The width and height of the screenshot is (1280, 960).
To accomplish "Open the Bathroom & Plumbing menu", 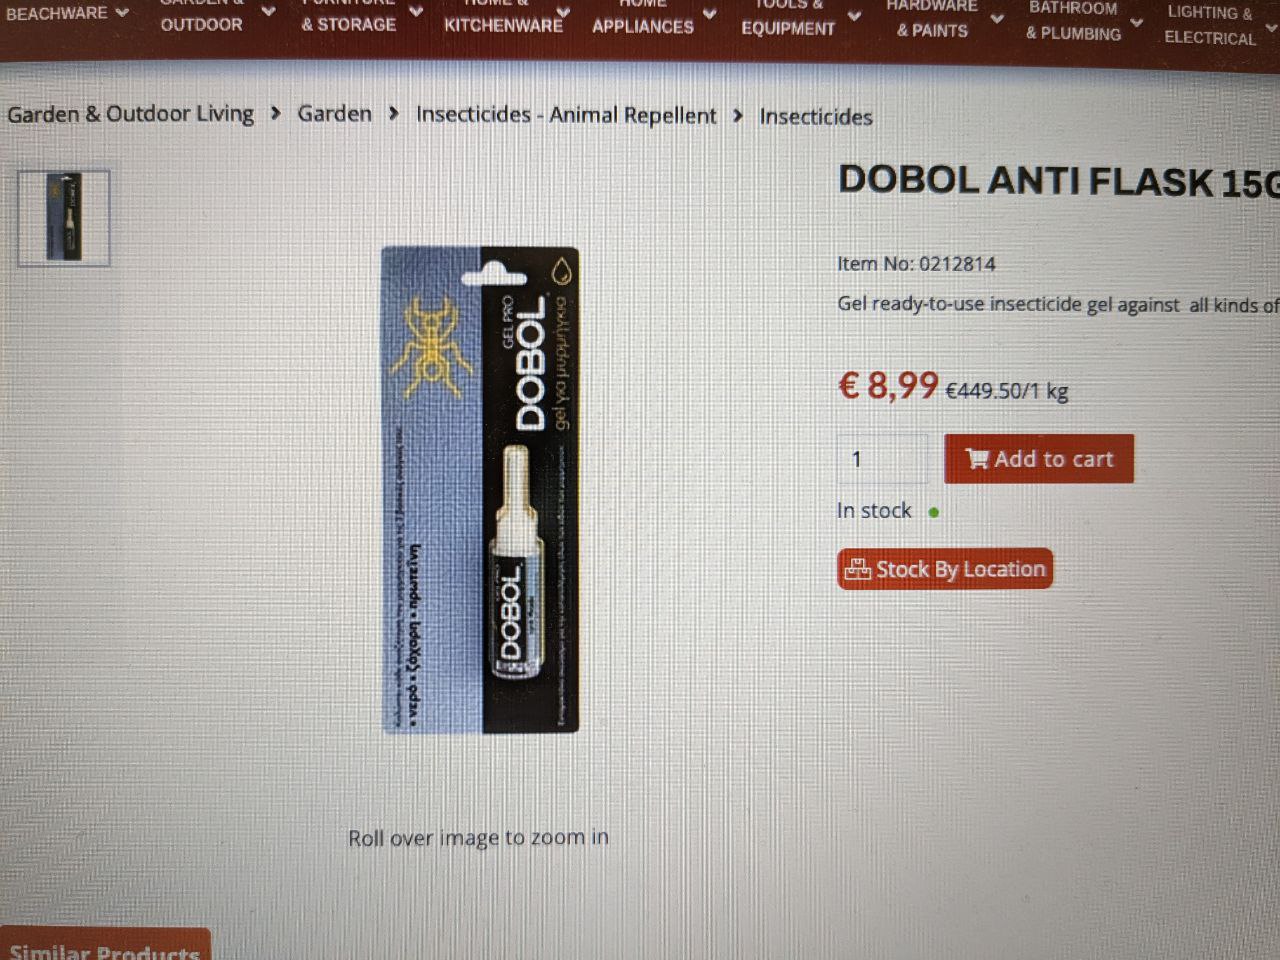I will [1073, 21].
